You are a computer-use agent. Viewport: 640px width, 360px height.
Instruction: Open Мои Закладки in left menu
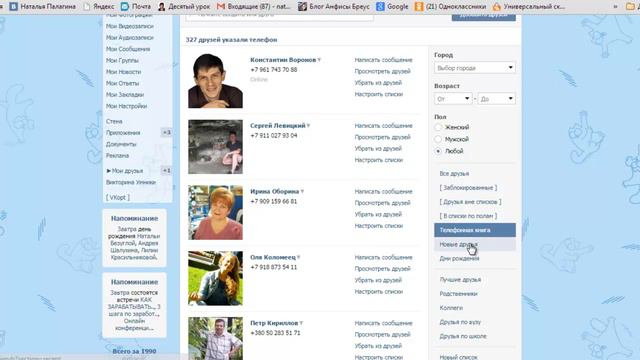coord(125,95)
